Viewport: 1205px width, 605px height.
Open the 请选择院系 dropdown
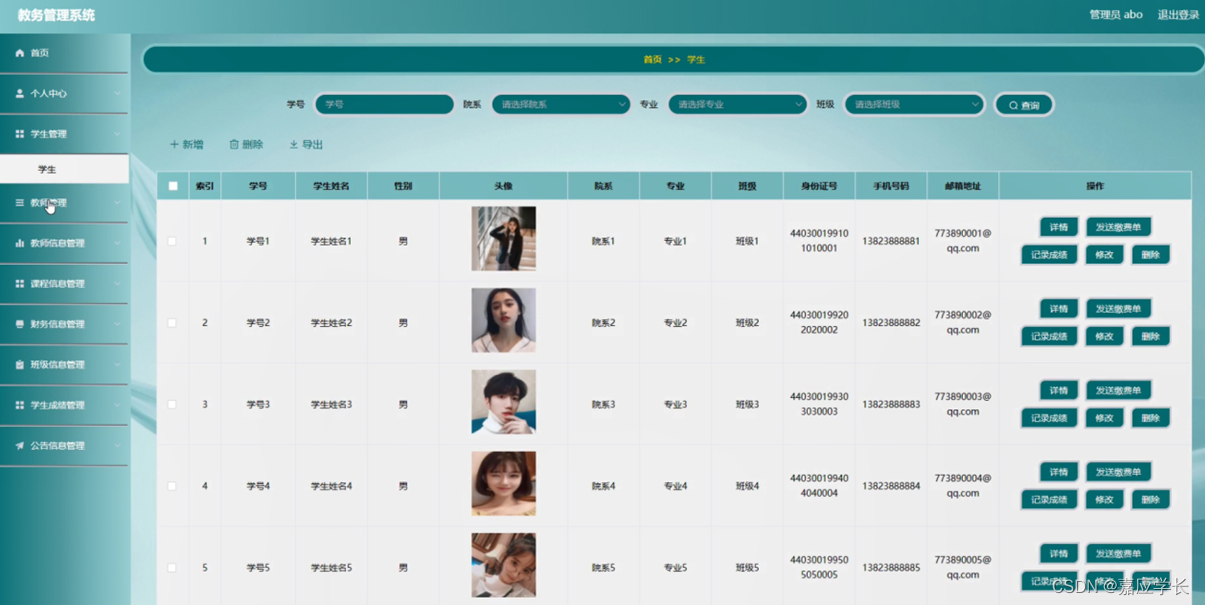[x=561, y=104]
